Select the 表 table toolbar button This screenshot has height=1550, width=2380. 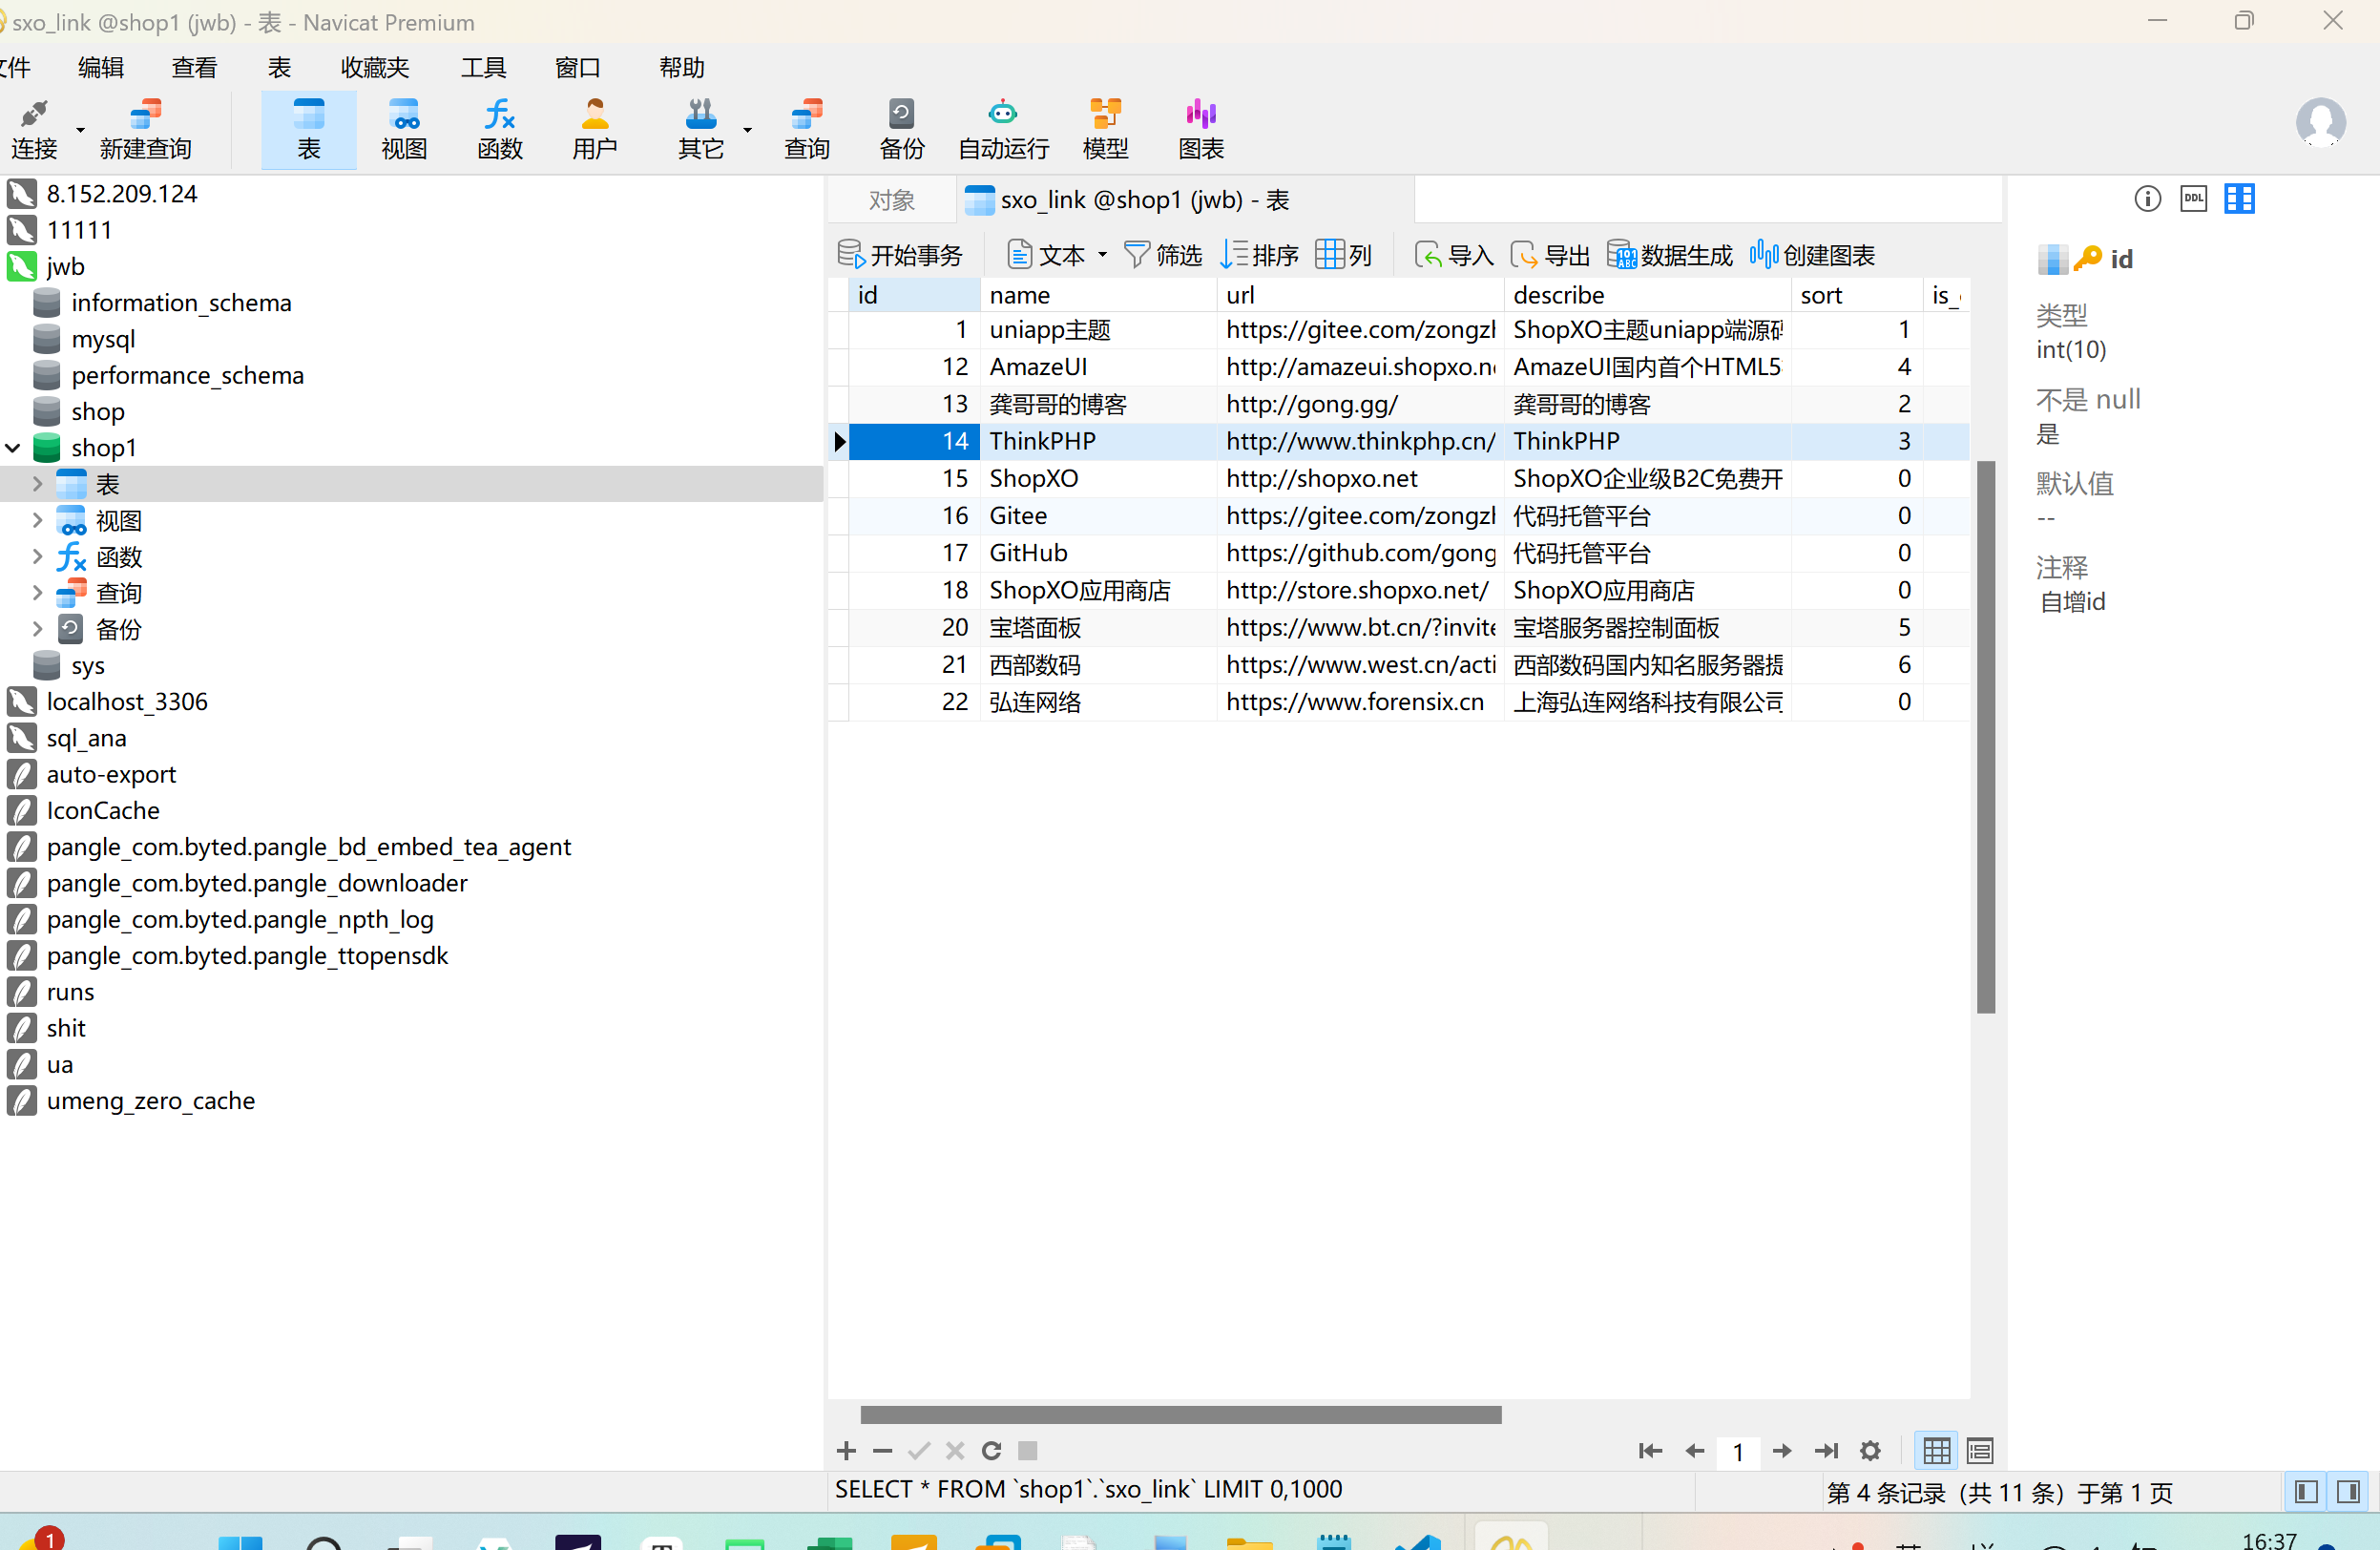308,129
